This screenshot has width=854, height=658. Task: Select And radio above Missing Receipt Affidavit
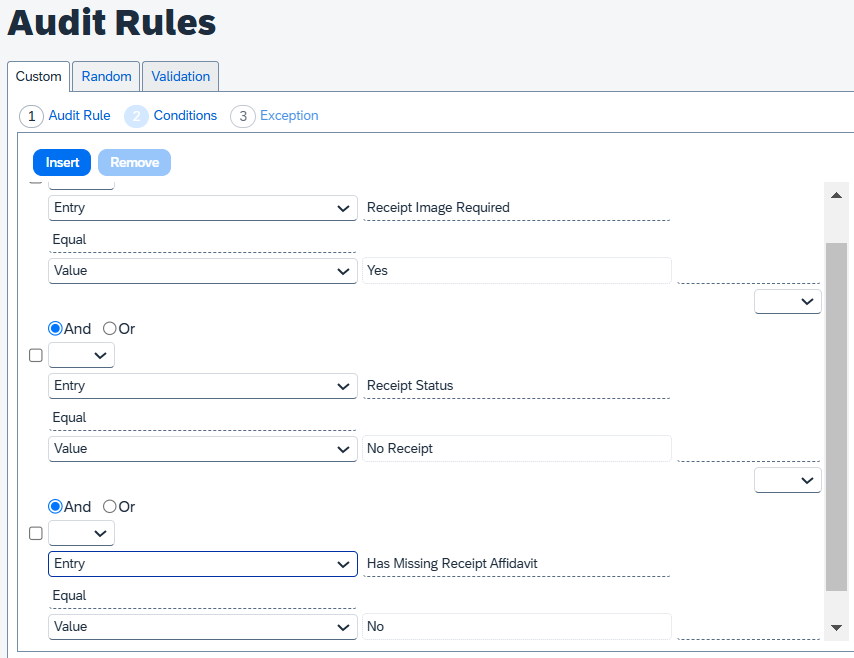pos(55,507)
